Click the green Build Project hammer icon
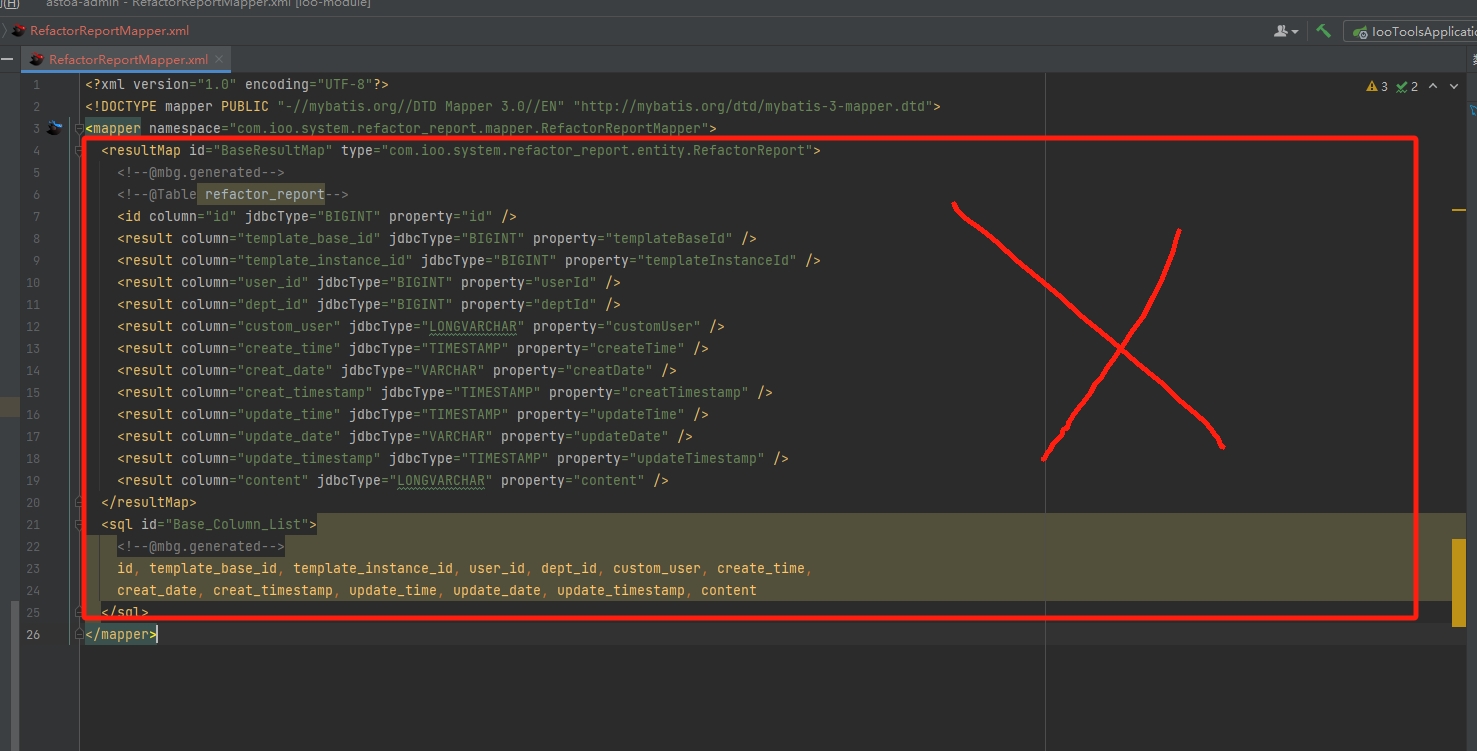This screenshot has height=751, width=1477. [x=1323, y=31]
